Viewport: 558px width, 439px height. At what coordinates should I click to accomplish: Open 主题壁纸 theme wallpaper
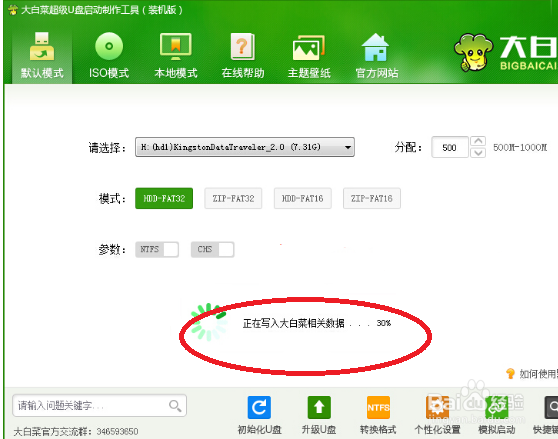coord(309,56)
